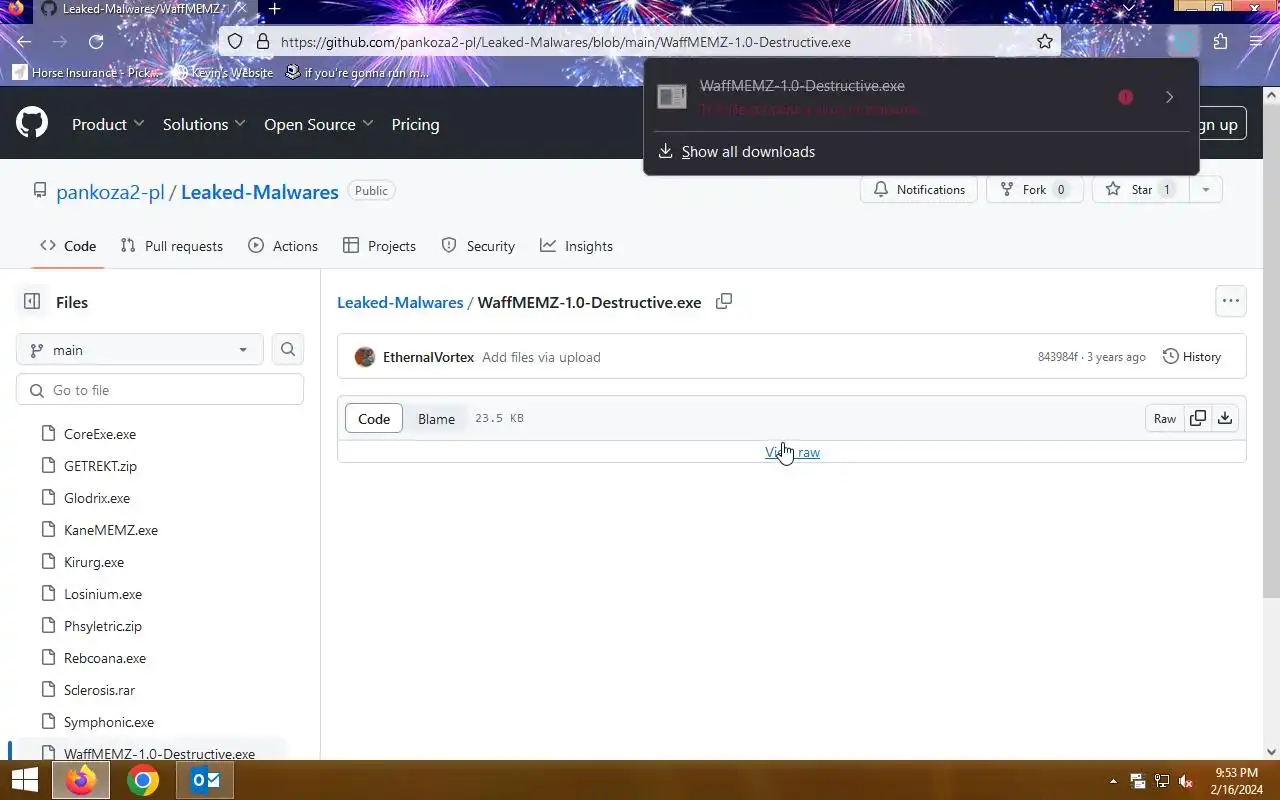Click the browser URL address bar
Viewport: 1280px width, 800px height.
click(640, 42)
